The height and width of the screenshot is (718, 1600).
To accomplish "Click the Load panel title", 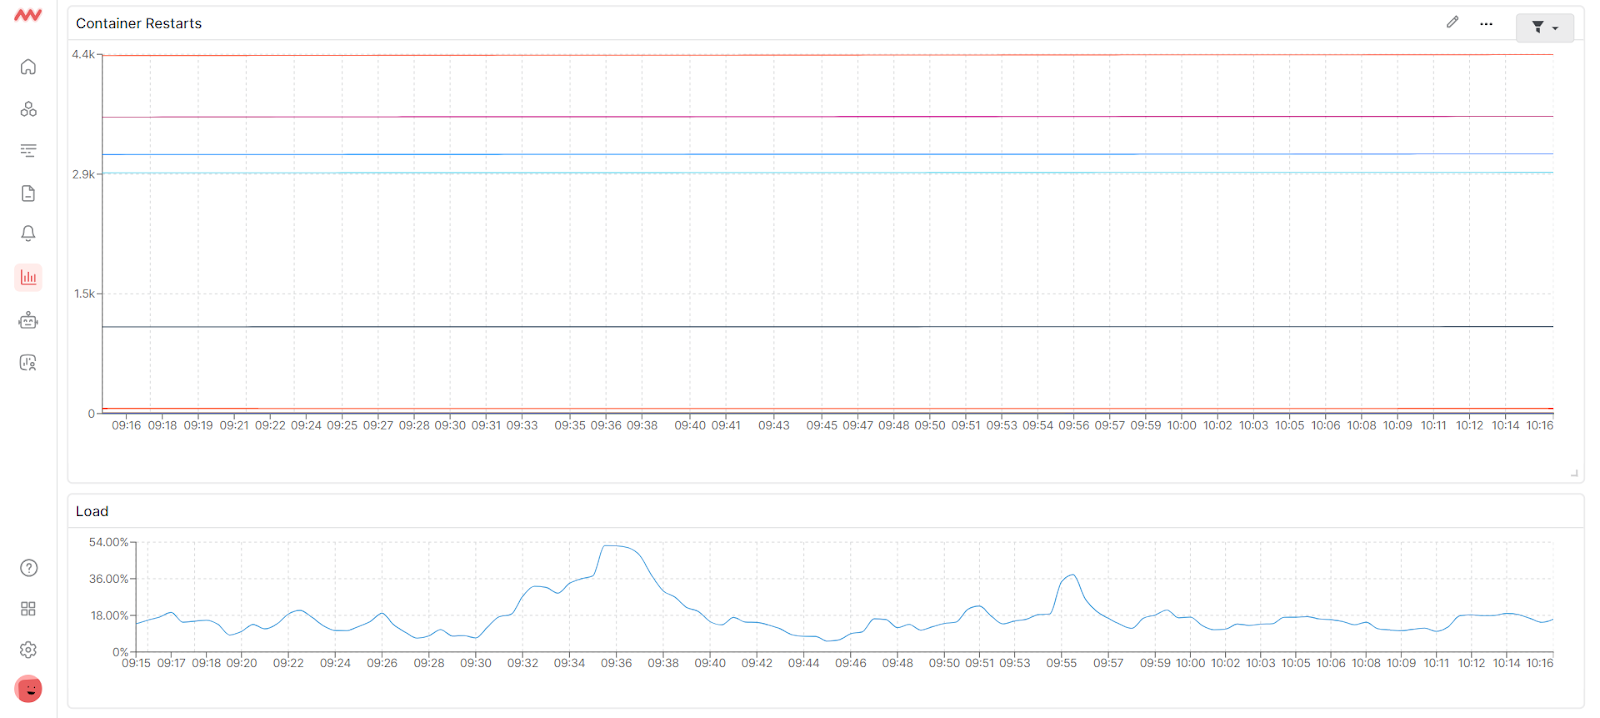I will [x=92, y=511].
